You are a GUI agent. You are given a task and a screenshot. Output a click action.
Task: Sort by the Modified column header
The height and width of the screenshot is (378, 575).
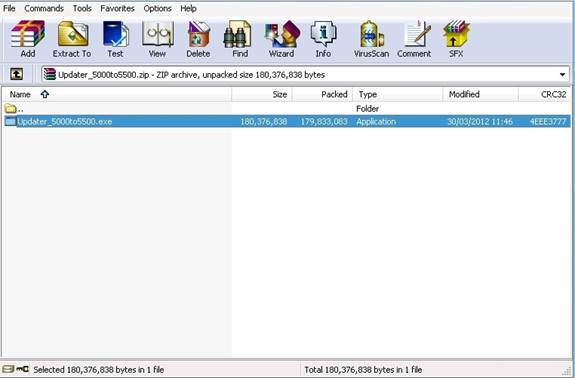(x=481, y=94)
